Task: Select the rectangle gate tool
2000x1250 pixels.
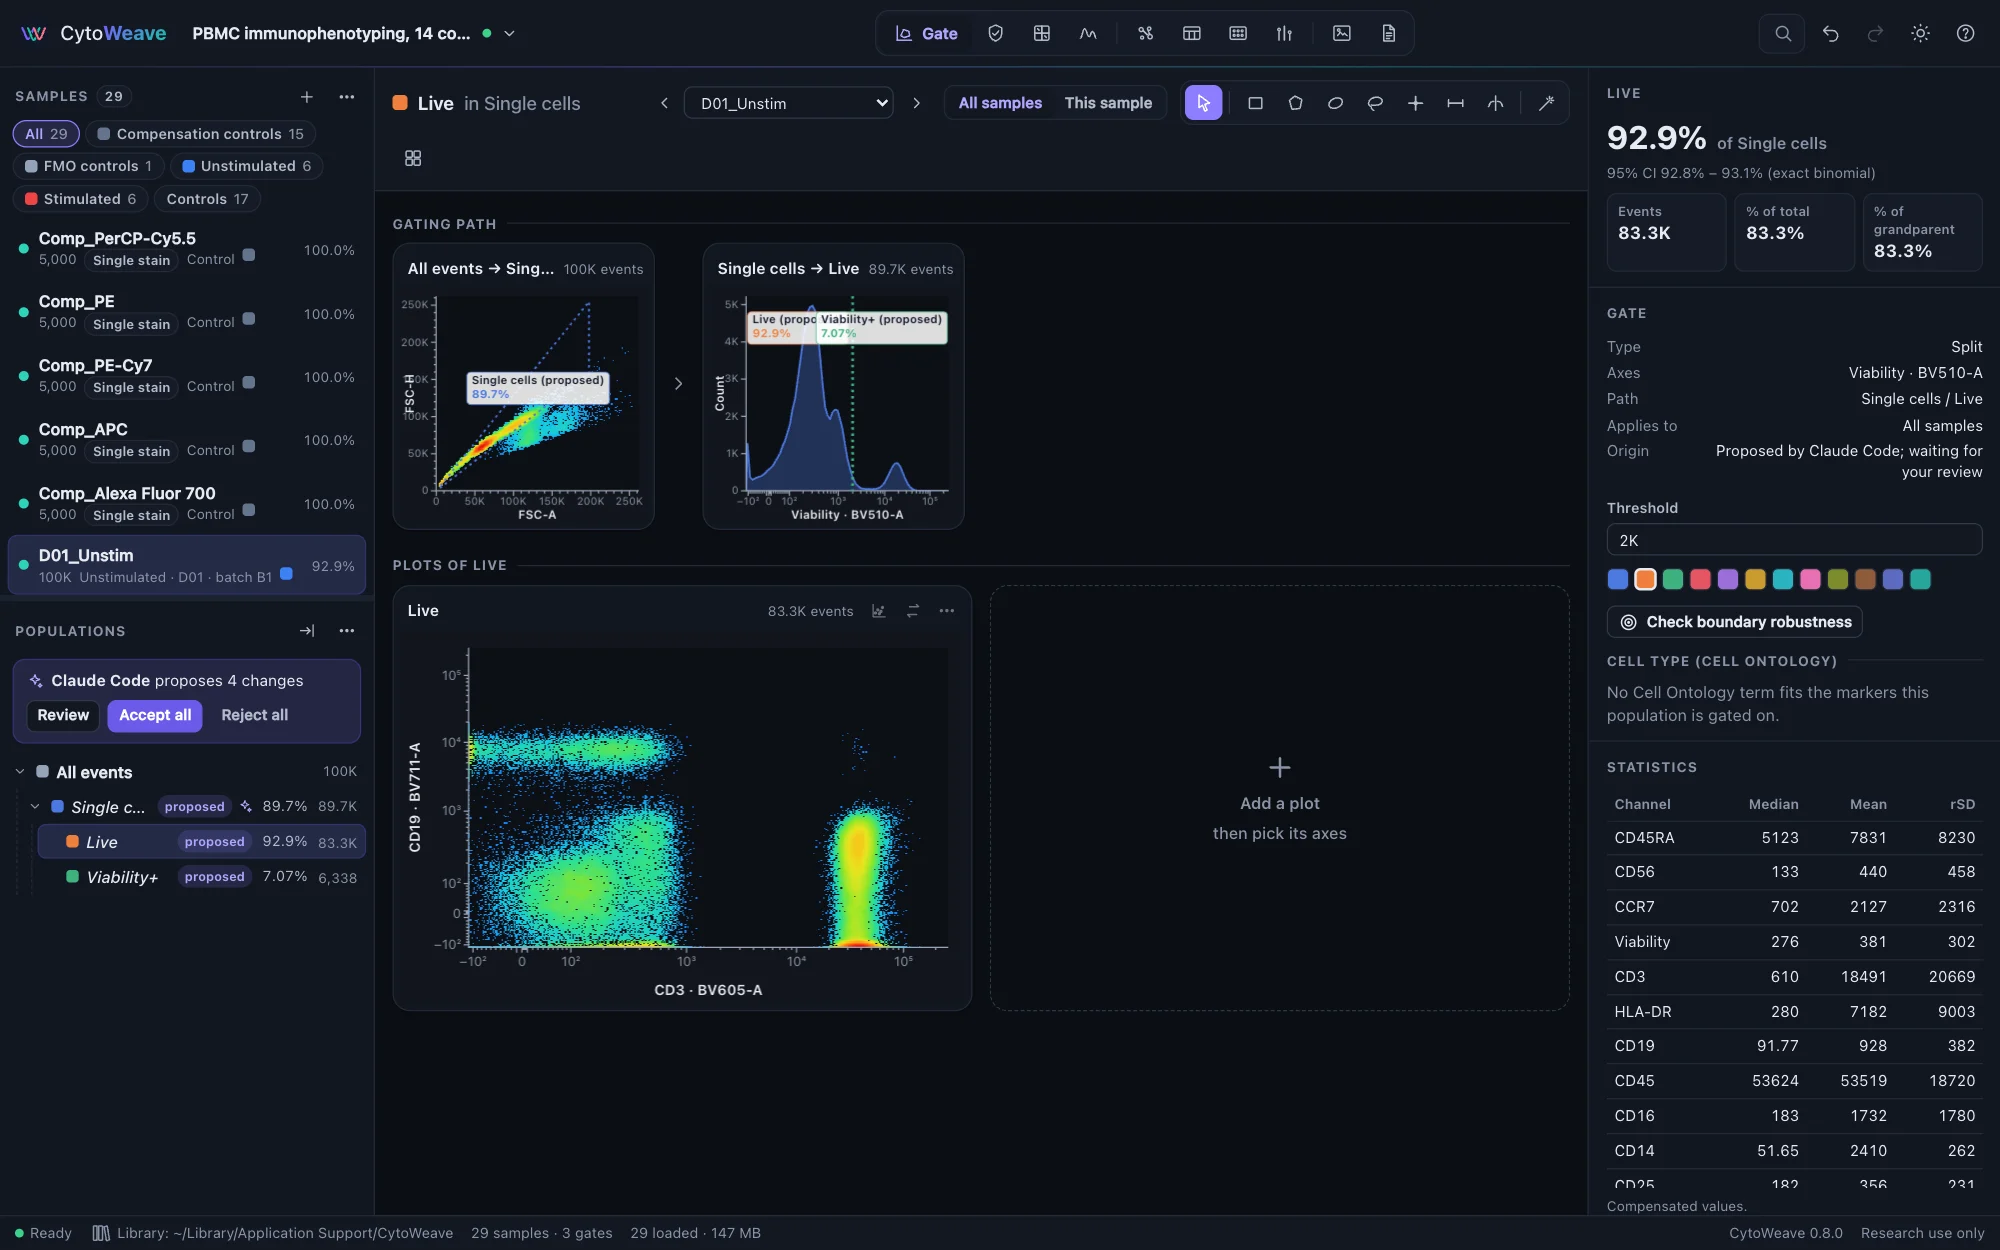Action: pyautogui.click(x=1255, y=103)
